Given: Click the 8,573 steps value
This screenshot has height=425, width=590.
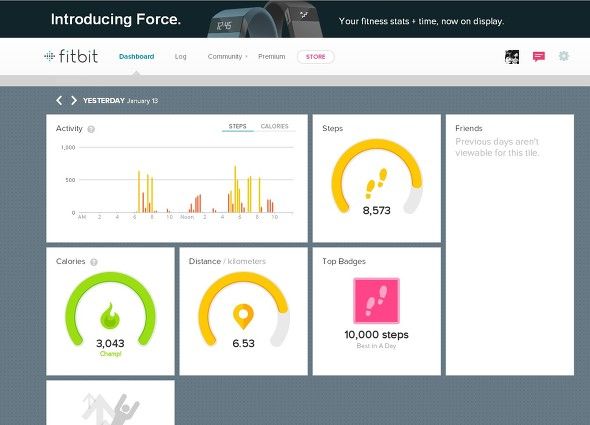Looking at the screenshot, I should click(377, 210).
